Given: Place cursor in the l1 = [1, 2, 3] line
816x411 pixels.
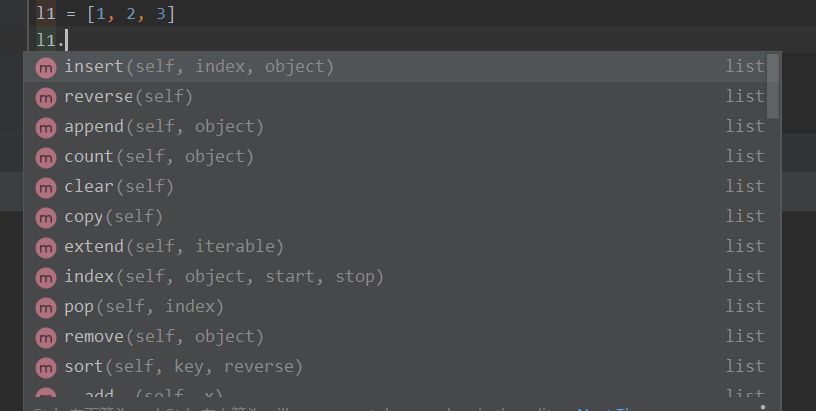Looking at the screenshot, I should (105, 13).
